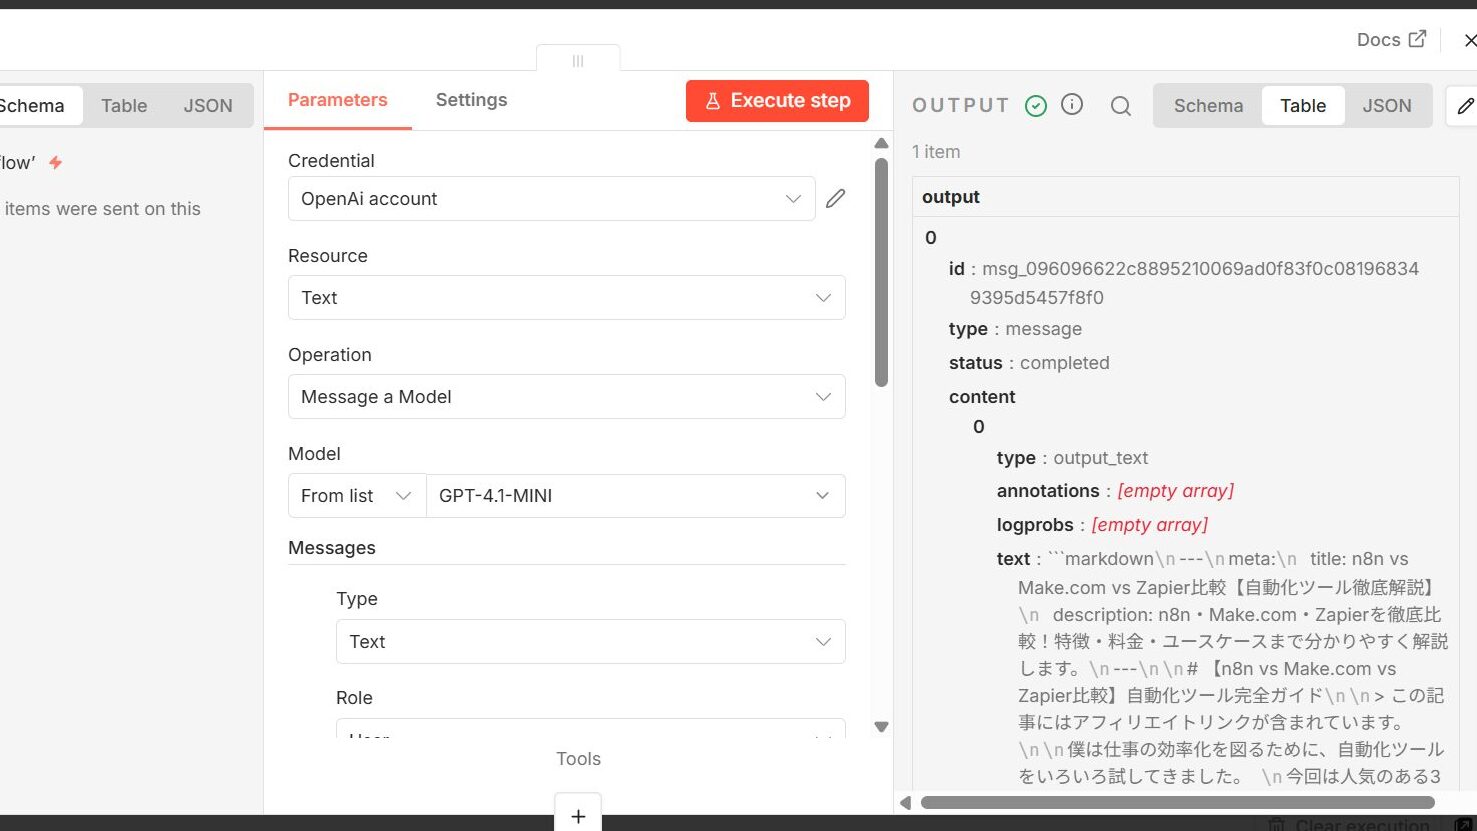
Task: Click the output info icon
Action: (1072, 105)
